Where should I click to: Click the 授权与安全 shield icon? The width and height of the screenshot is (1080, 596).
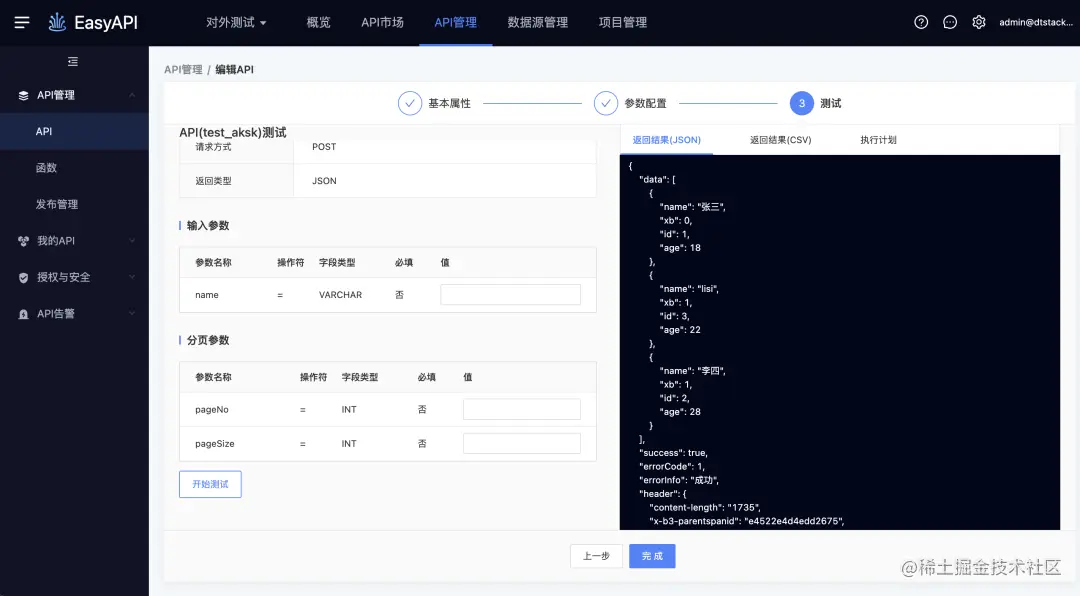23,277
